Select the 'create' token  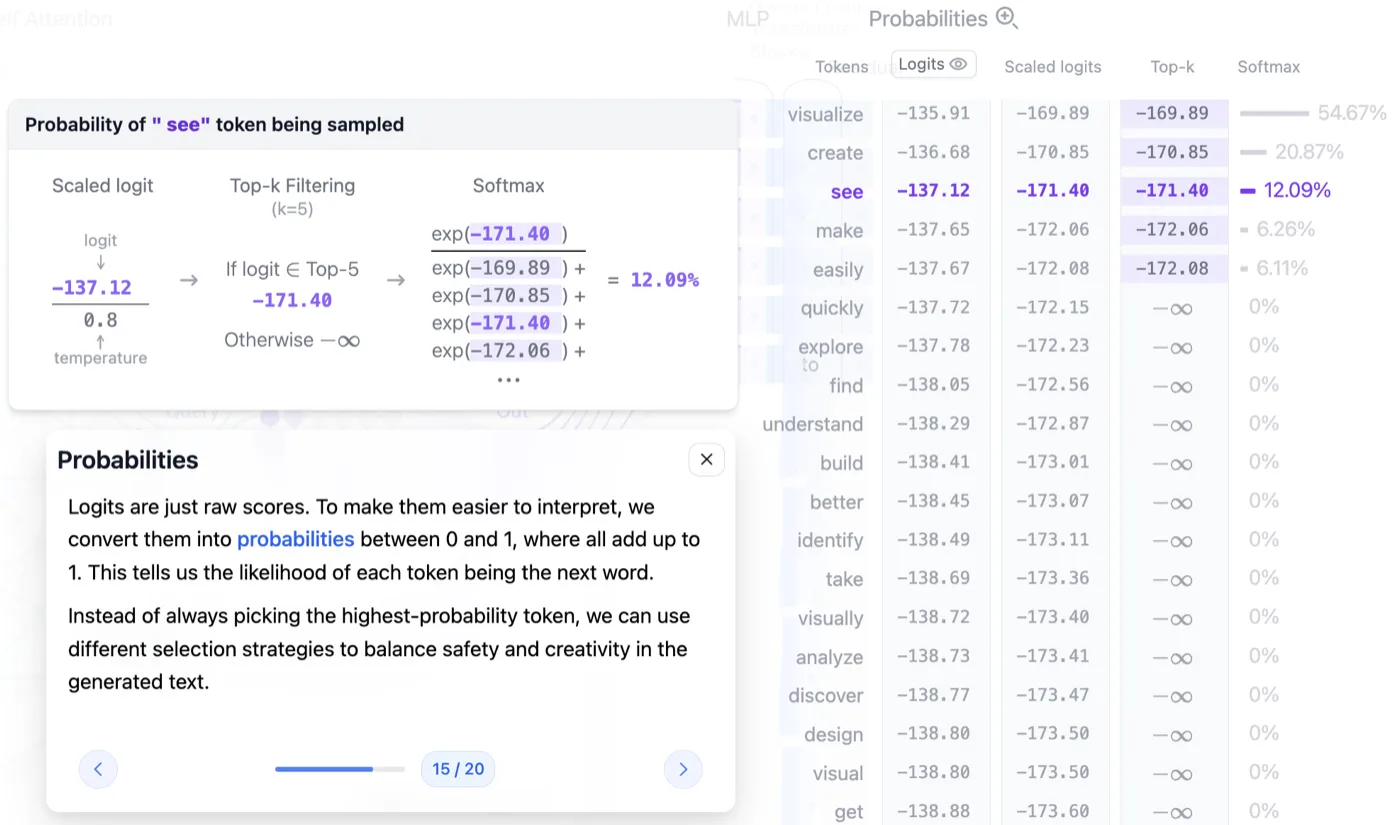(835, 153)
